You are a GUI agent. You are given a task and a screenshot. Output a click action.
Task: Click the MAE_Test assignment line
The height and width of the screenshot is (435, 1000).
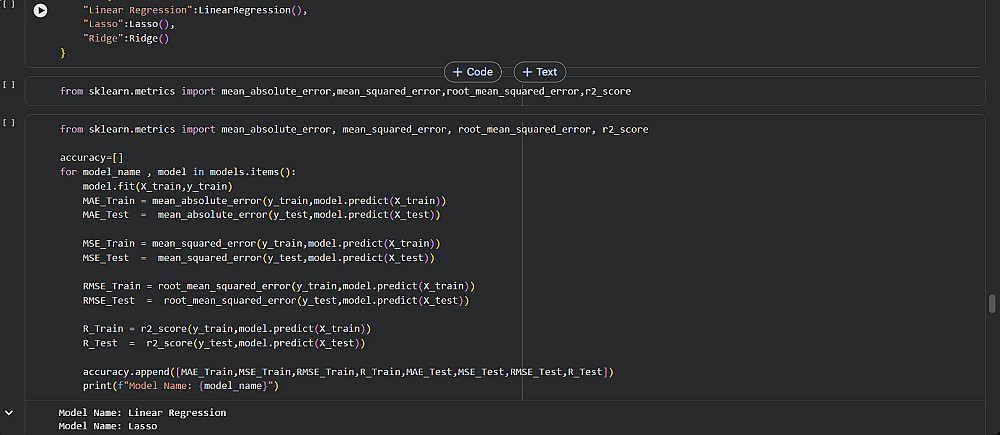261,215
